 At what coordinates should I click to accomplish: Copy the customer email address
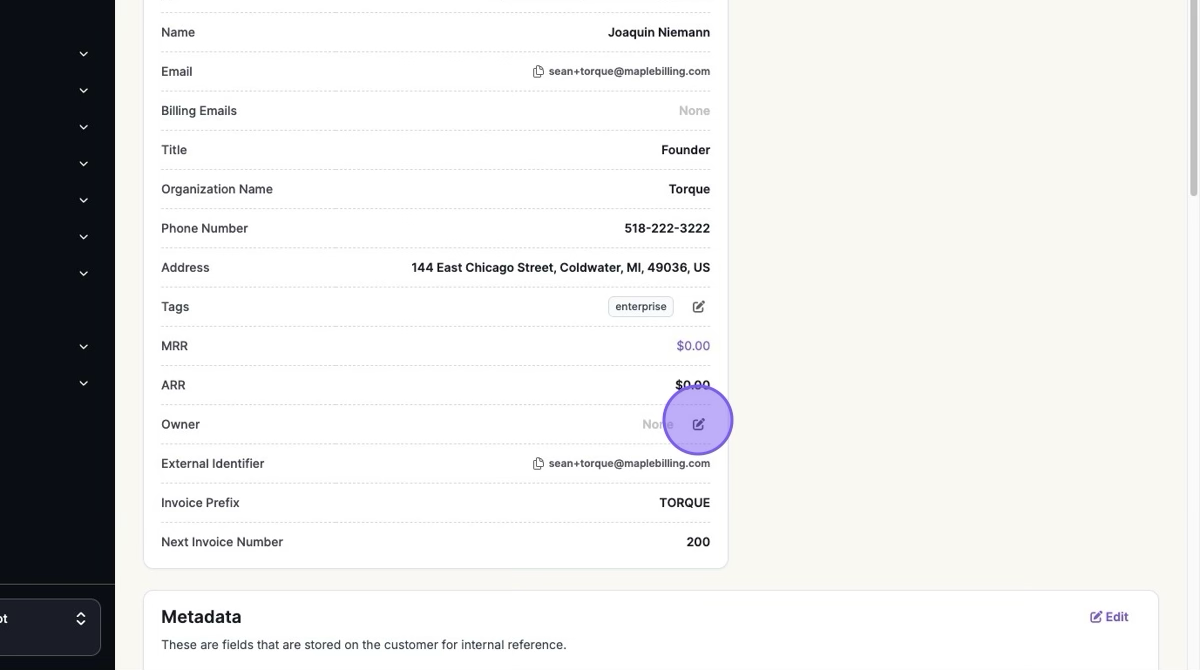pyautogui.click(x=538, y=72)
